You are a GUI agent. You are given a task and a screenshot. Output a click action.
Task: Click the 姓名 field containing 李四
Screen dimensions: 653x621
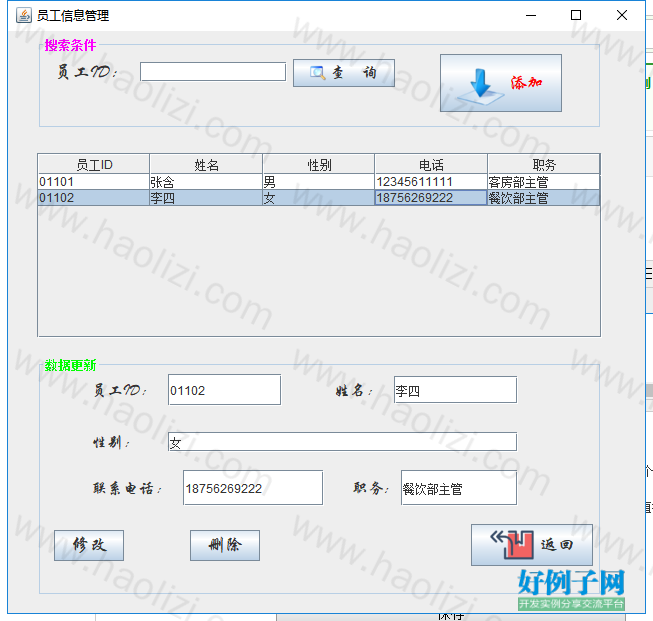coord(455,390)
